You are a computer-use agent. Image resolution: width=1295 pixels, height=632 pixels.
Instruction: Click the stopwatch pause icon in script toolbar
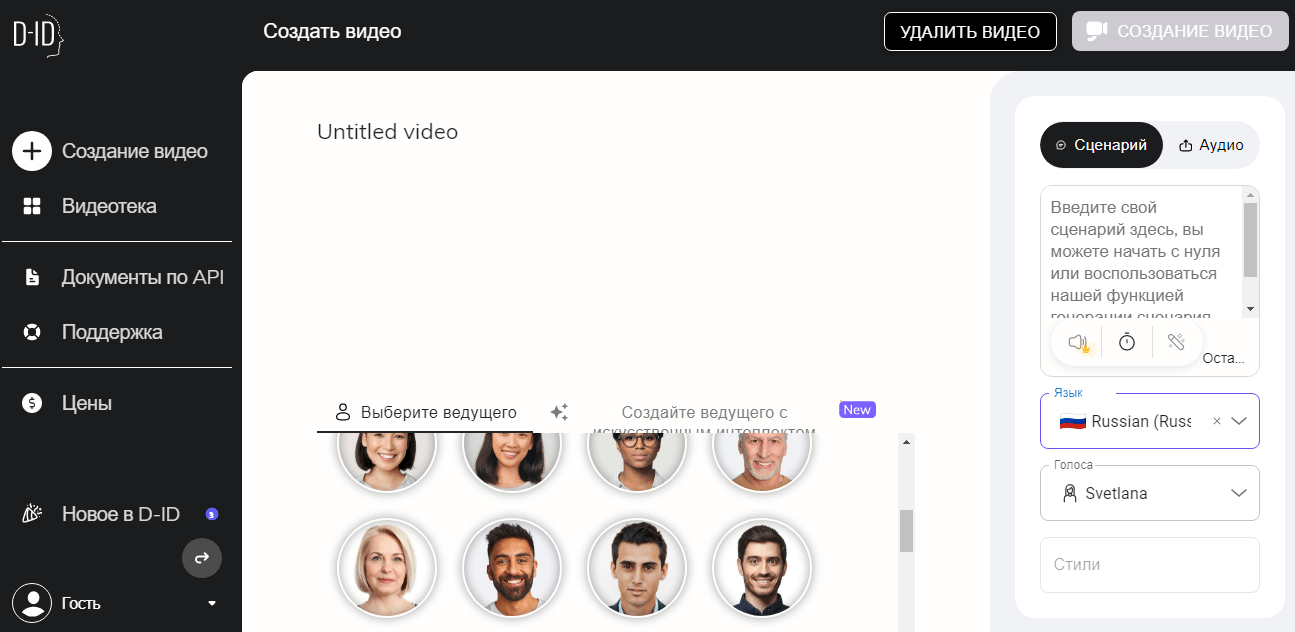(1127, 343)
